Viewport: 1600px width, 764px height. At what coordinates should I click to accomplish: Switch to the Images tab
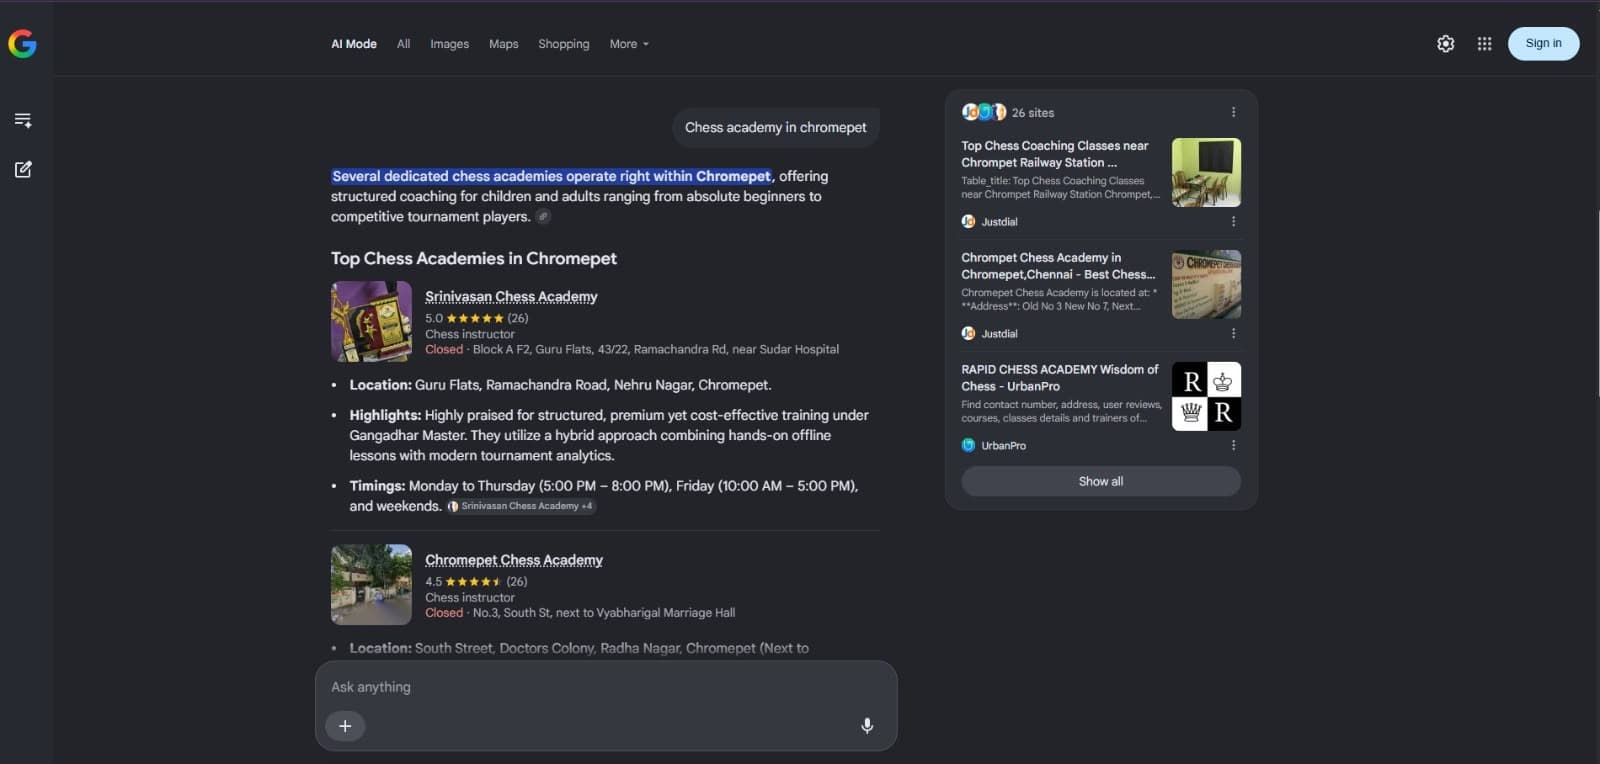click(x=449, y=44)
